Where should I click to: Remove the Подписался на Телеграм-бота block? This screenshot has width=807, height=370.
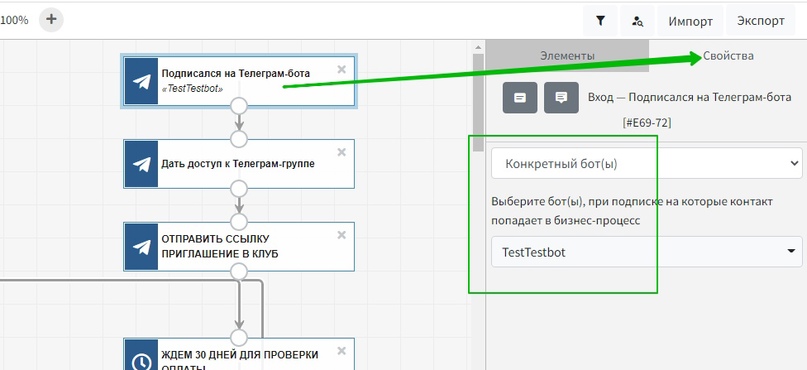pos(341,69)
